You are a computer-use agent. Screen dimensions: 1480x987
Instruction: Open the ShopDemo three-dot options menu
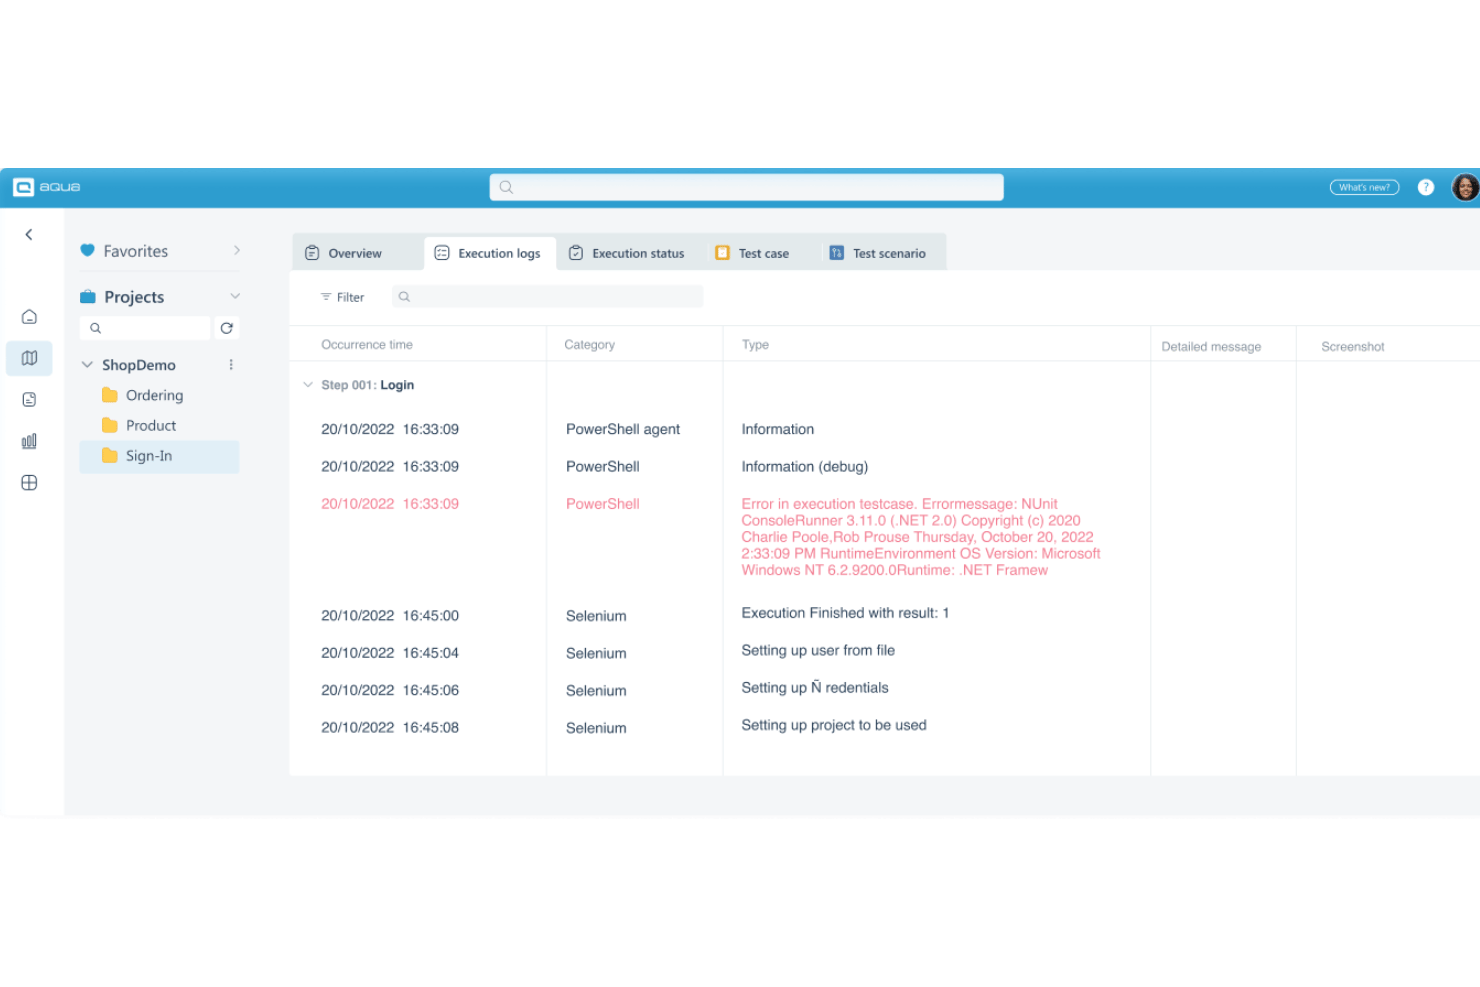[x=231, y=365]
